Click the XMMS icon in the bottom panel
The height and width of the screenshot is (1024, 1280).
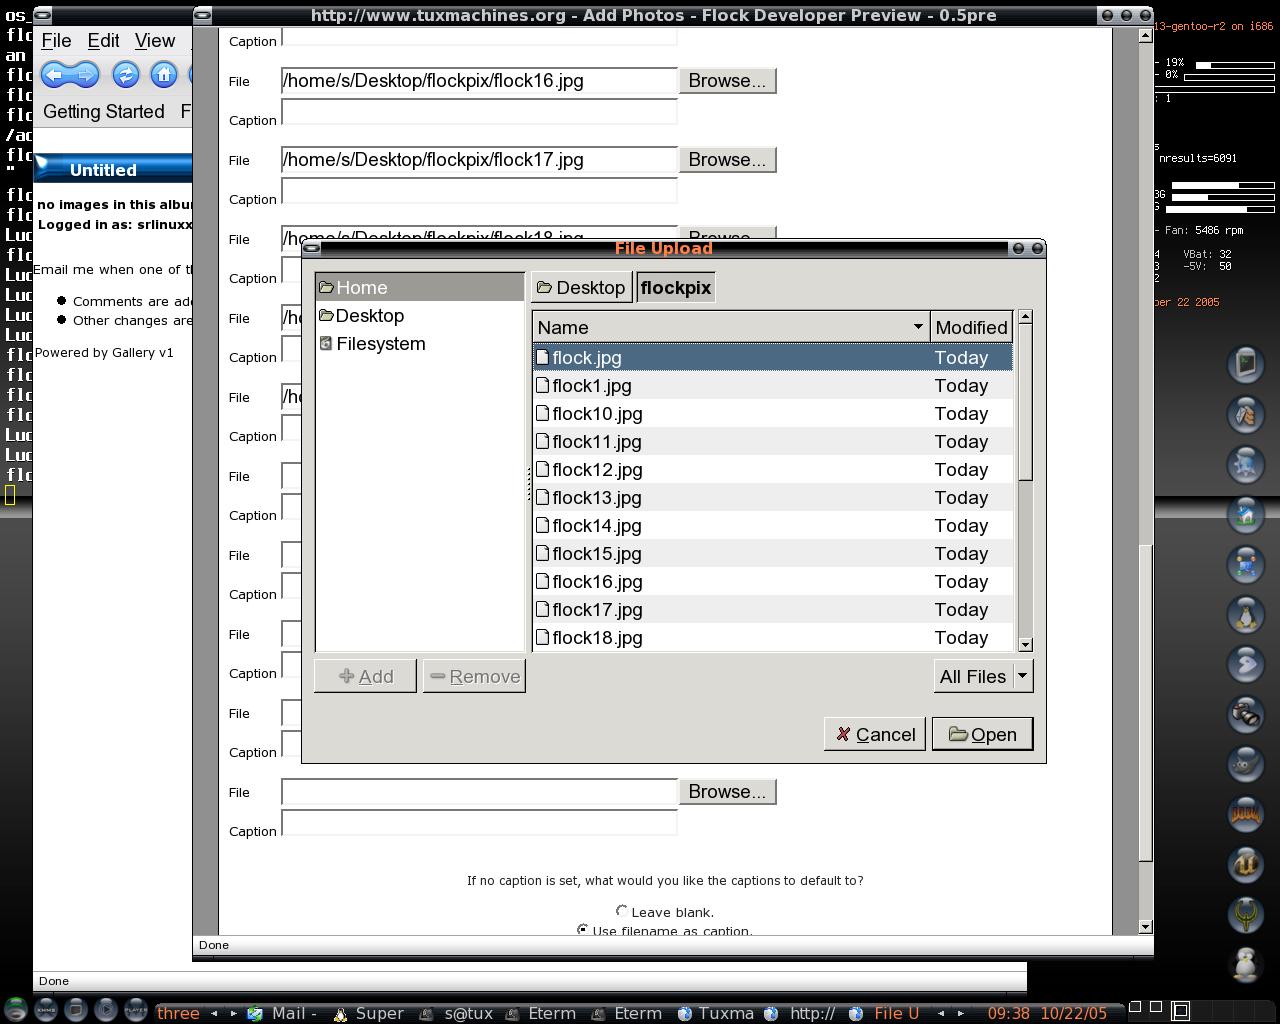tap(45, 1010)
